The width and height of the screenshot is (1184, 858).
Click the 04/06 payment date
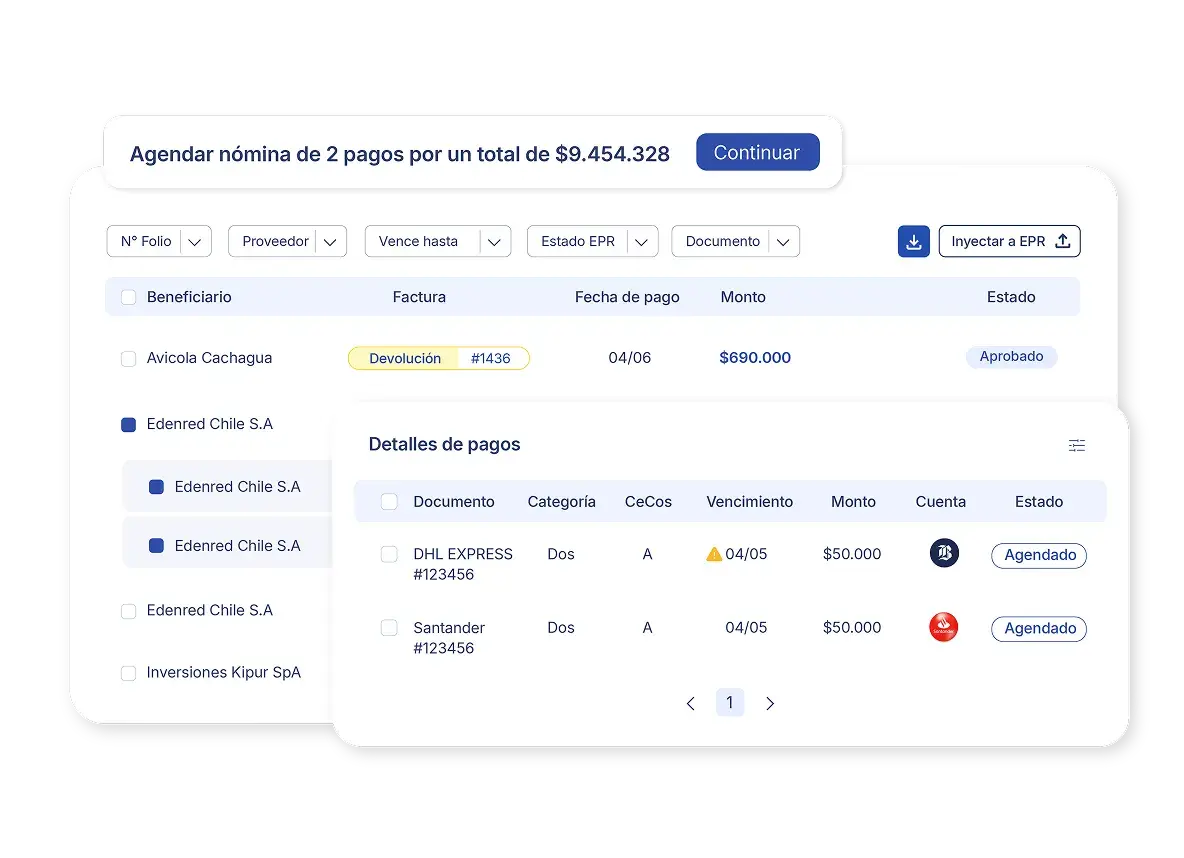coord(630,357)
